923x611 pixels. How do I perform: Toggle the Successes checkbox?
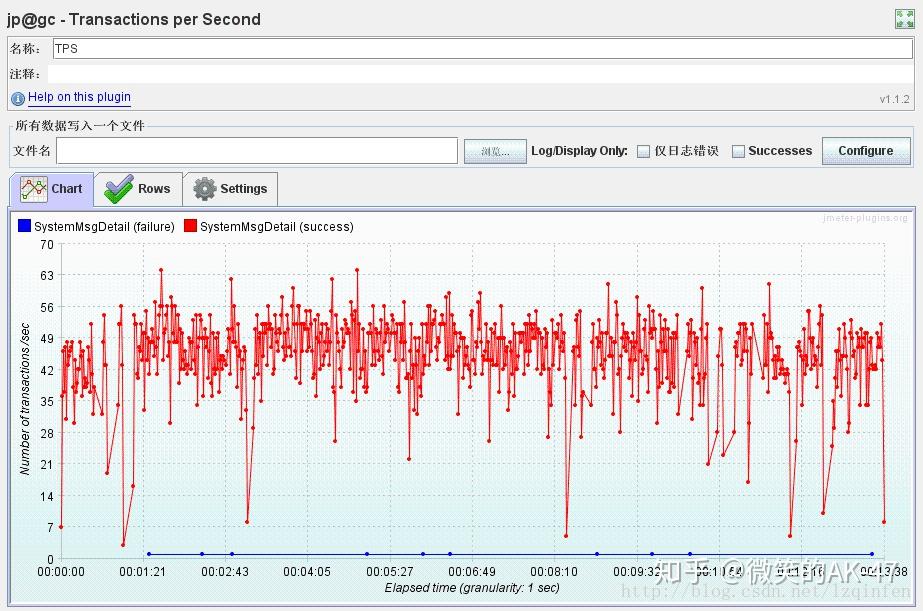coord(738,151)
